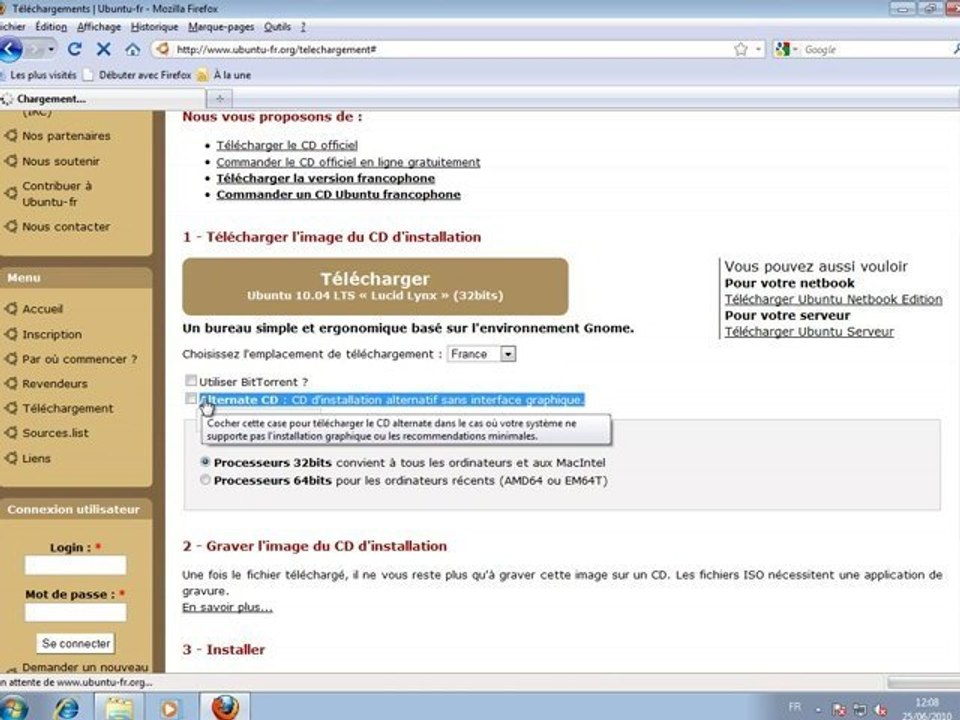Click the Ubuntu icon beside Liens
960x720 pixels.
tap(10, 458)
